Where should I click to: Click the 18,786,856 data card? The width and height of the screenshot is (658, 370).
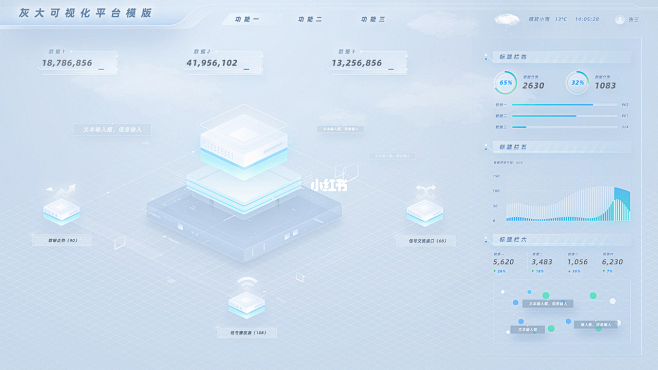tap(77, 61)
